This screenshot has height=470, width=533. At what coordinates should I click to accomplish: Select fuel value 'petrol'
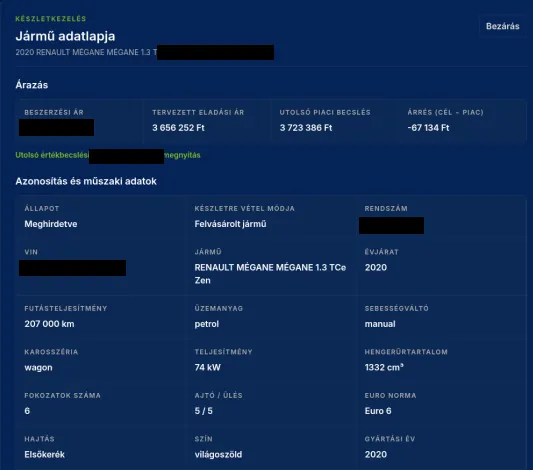pyautogui.click(x=207, y=324)
